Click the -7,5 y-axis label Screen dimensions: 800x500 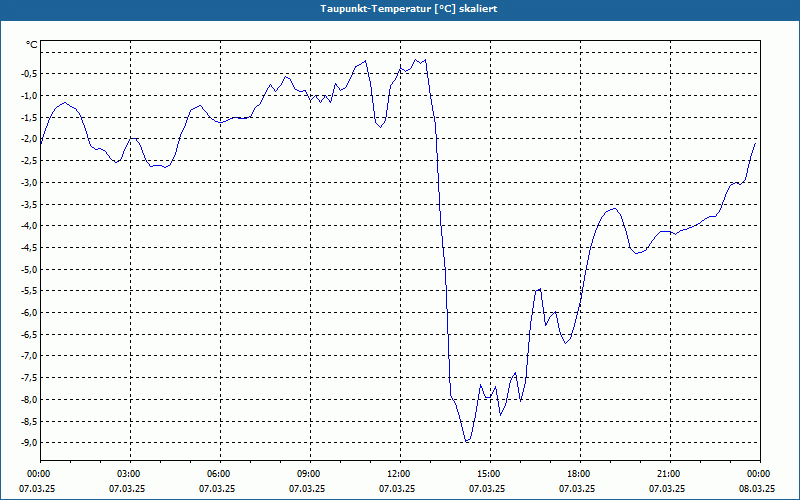pos(29,377)
